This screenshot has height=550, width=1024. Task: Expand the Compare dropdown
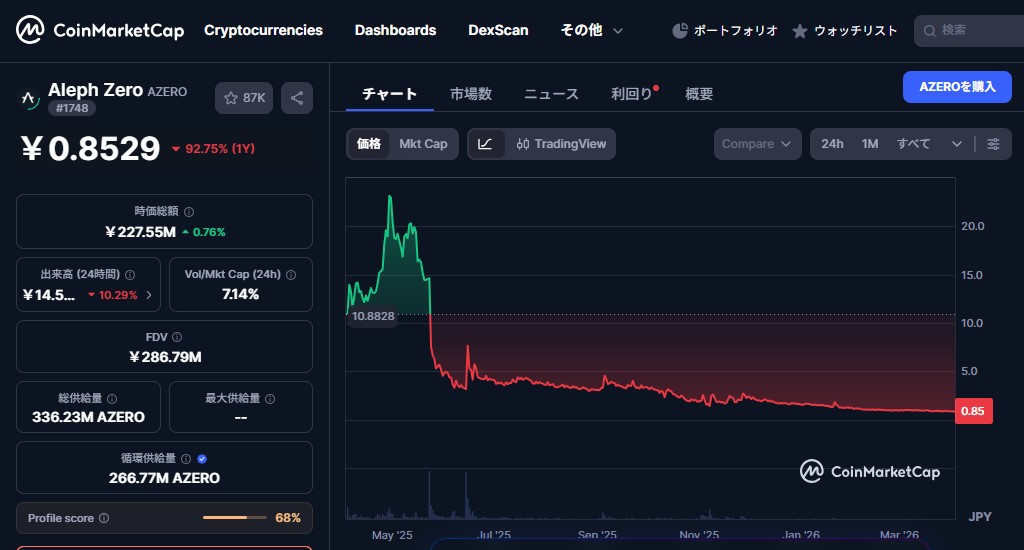757,144
